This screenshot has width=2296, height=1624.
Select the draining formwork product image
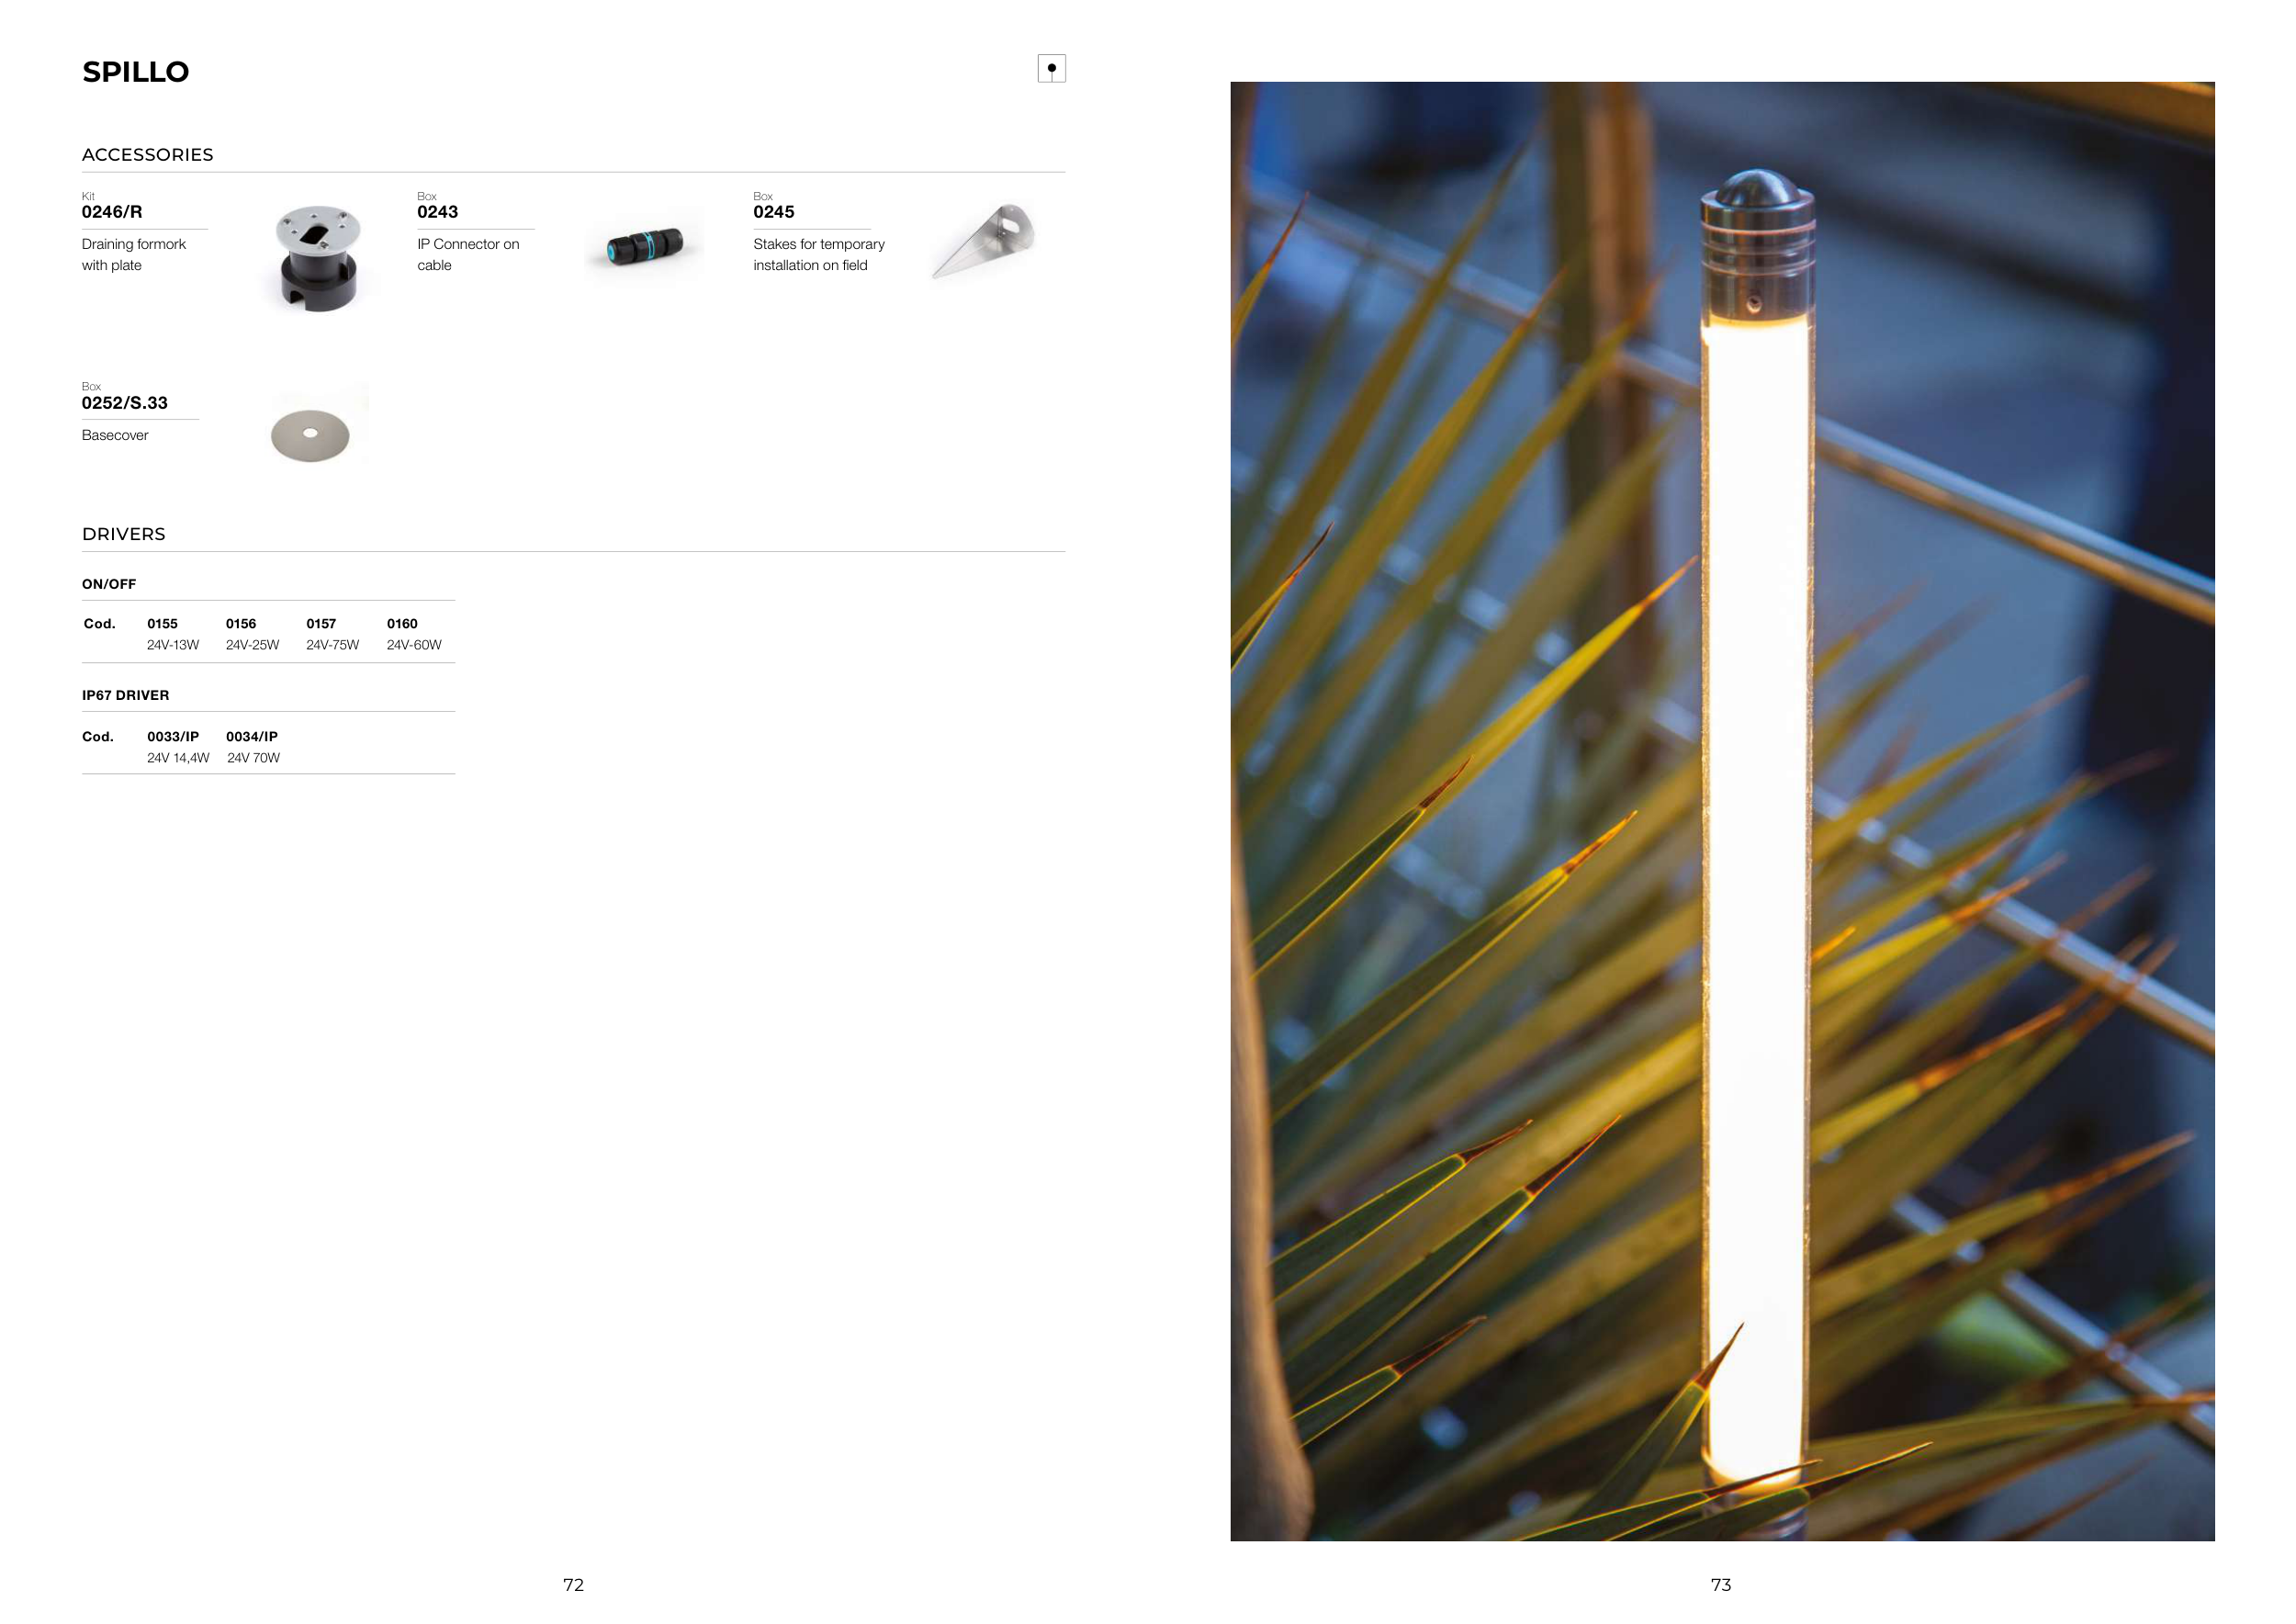tap(317, 259)
